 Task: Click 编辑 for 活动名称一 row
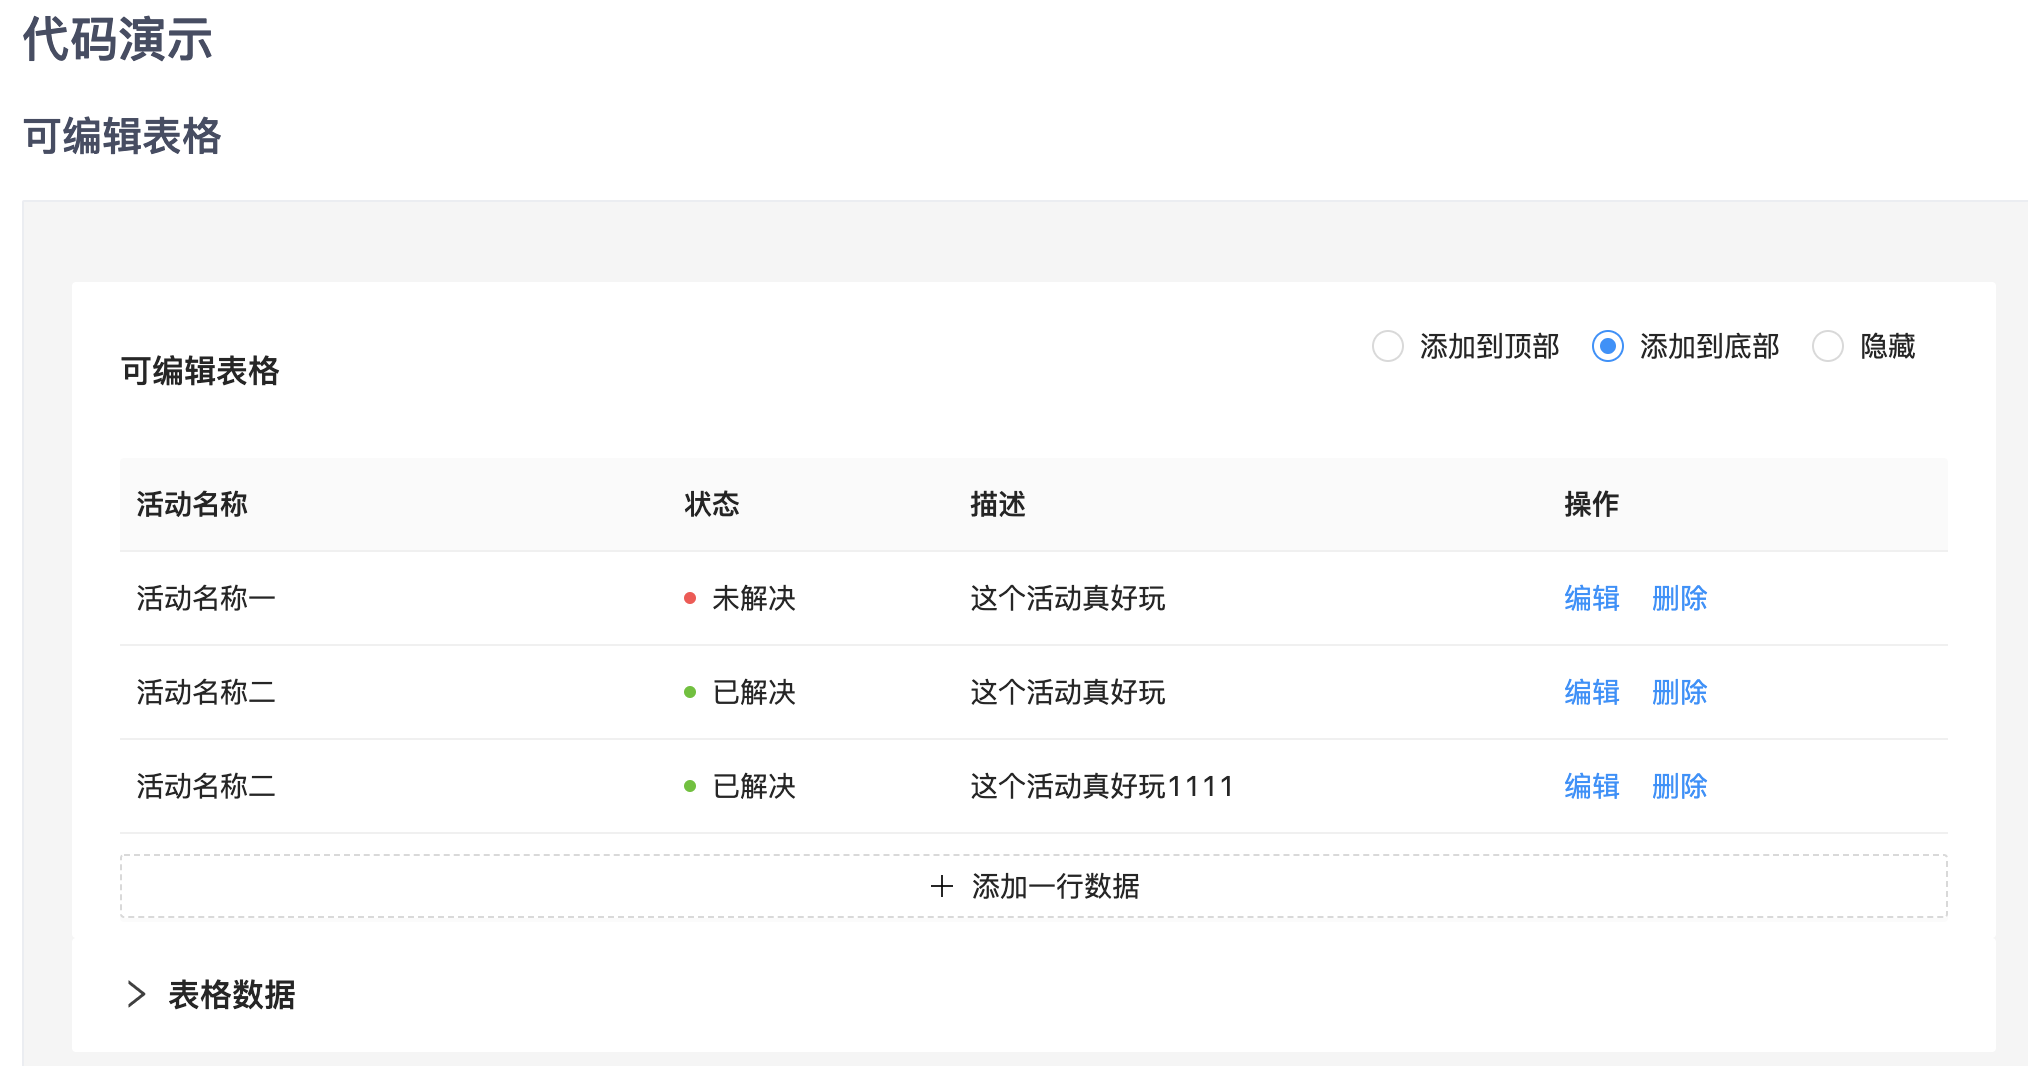click(1592, 598)
